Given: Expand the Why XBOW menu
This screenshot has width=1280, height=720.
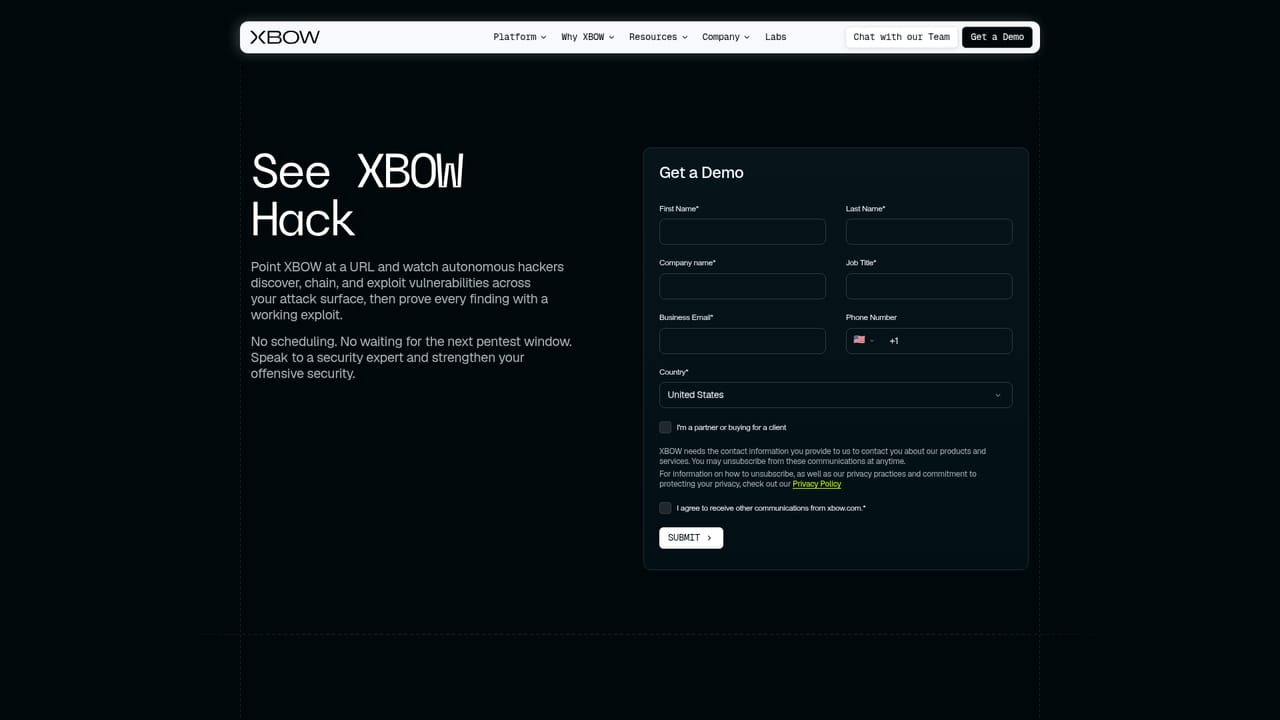Looking at the screenshot, I should pos(588,37).
